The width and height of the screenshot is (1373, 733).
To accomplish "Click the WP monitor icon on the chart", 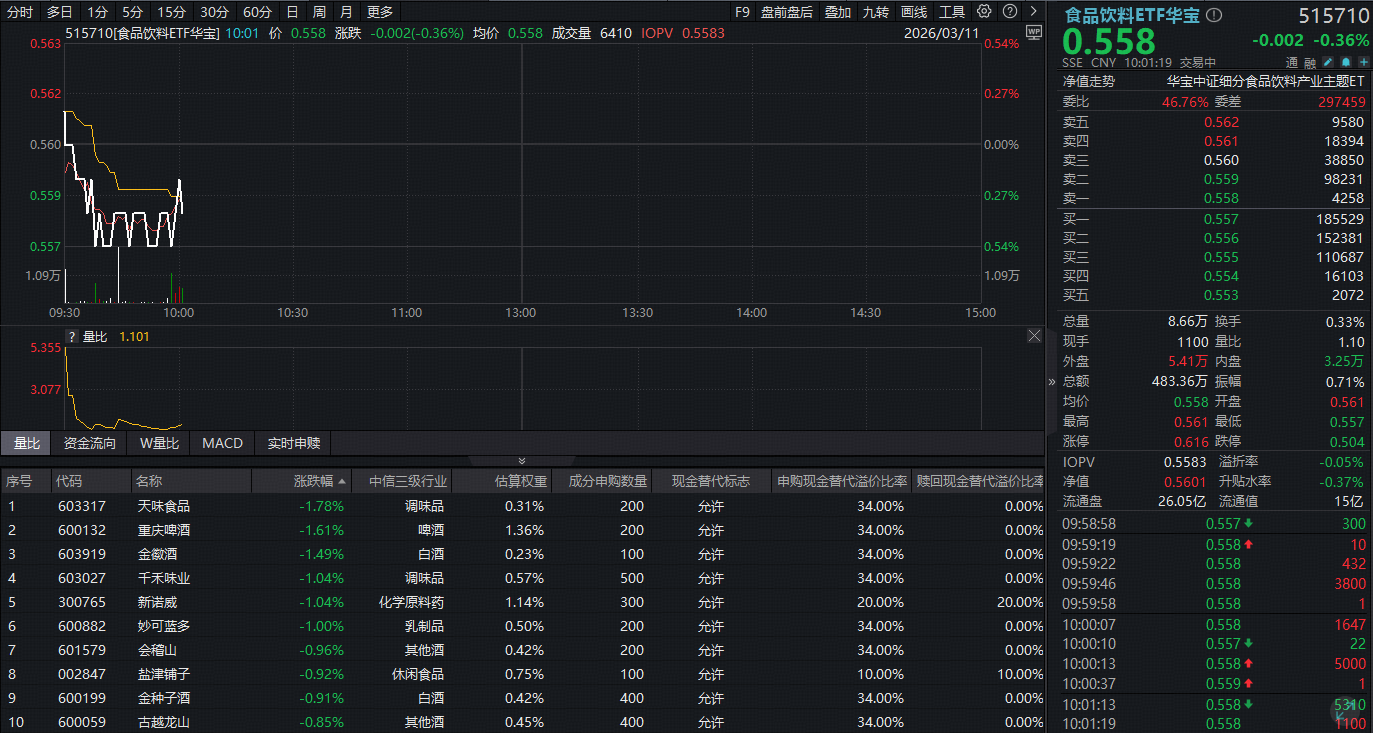I will [1033, 32].
